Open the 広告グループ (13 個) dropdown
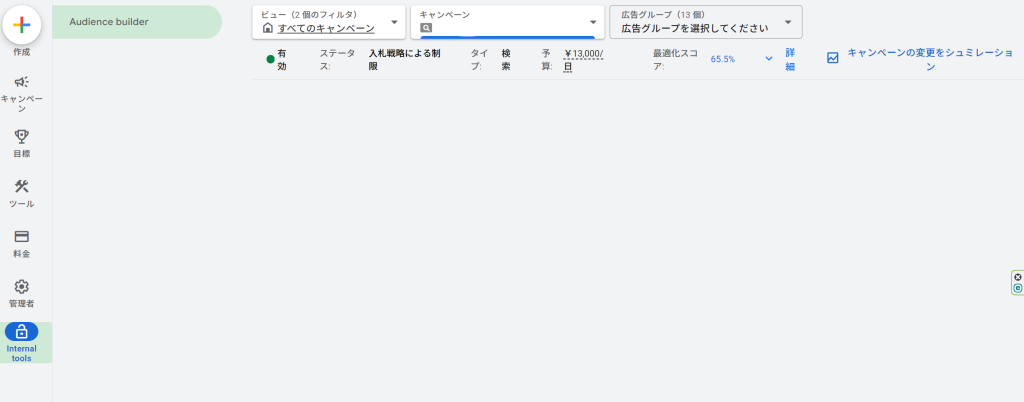Image resolution: width=1024 pixels, height=402 pixels. click(788, 22)
